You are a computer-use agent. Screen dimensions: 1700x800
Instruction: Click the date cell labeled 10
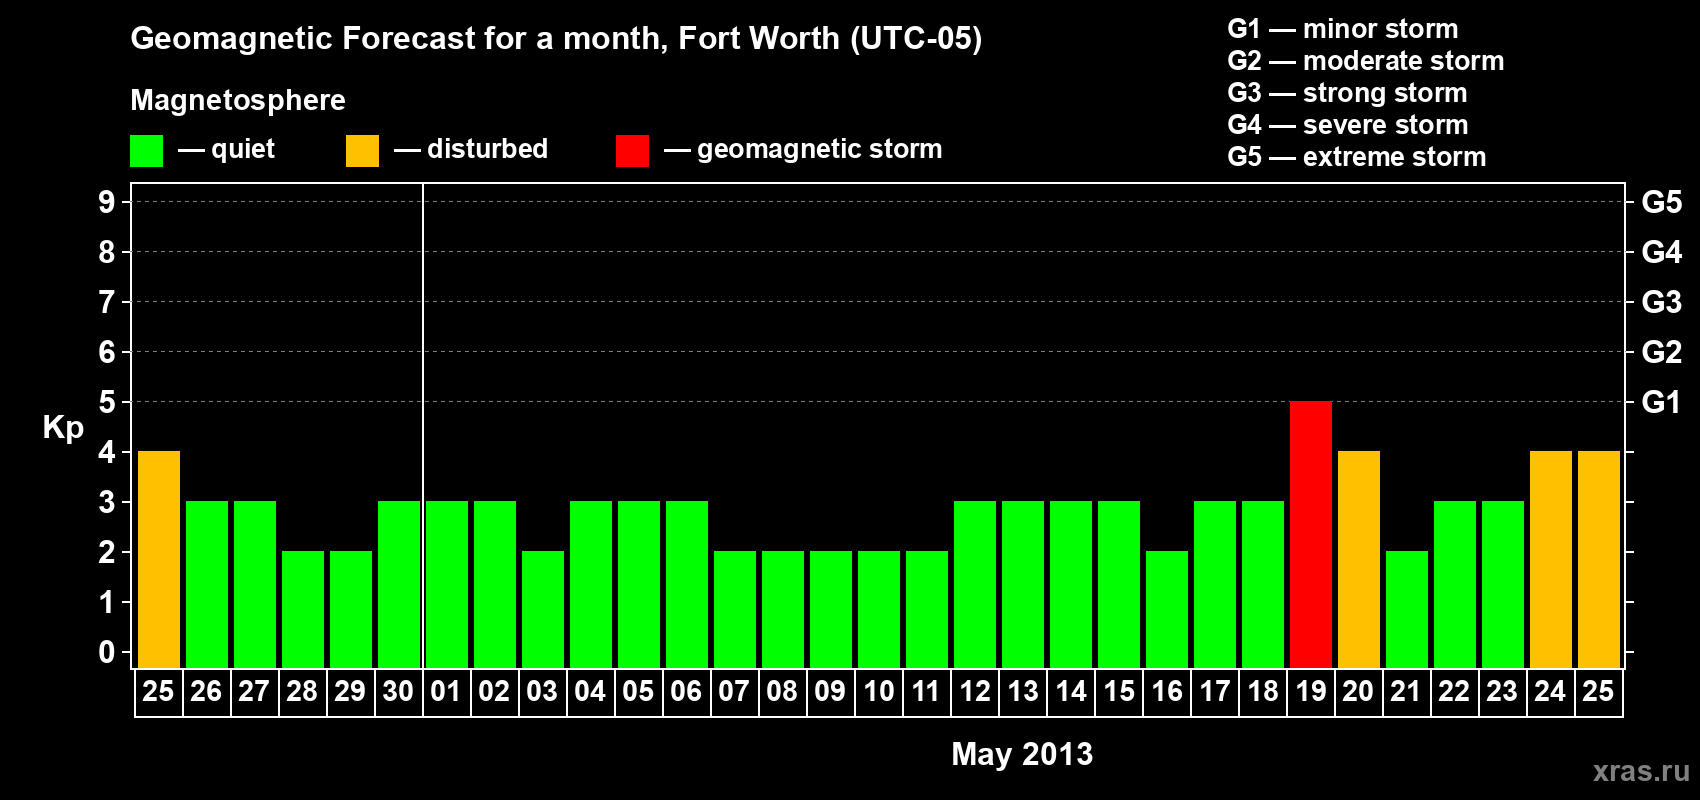(x=879, y=692)
